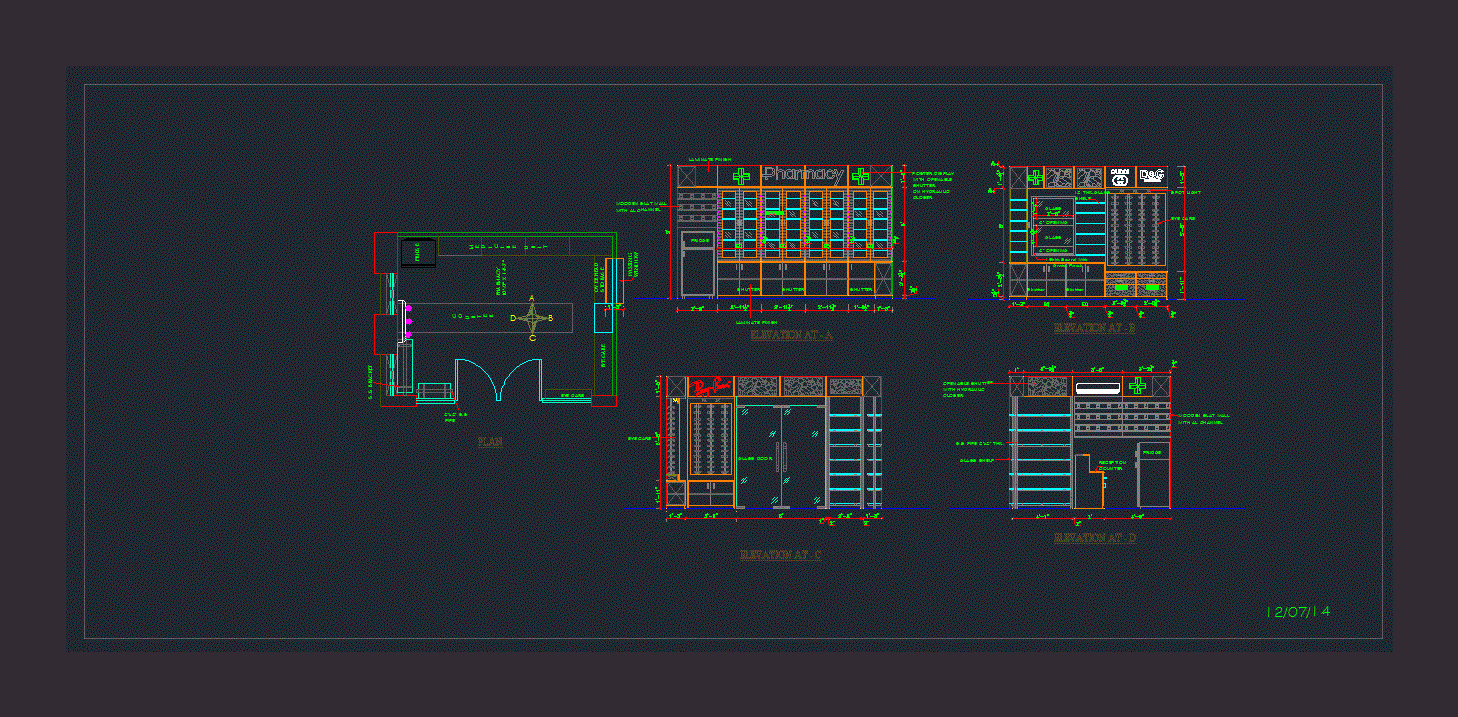Click the "ELEVATION AT - C" title

tap(780, 555)
